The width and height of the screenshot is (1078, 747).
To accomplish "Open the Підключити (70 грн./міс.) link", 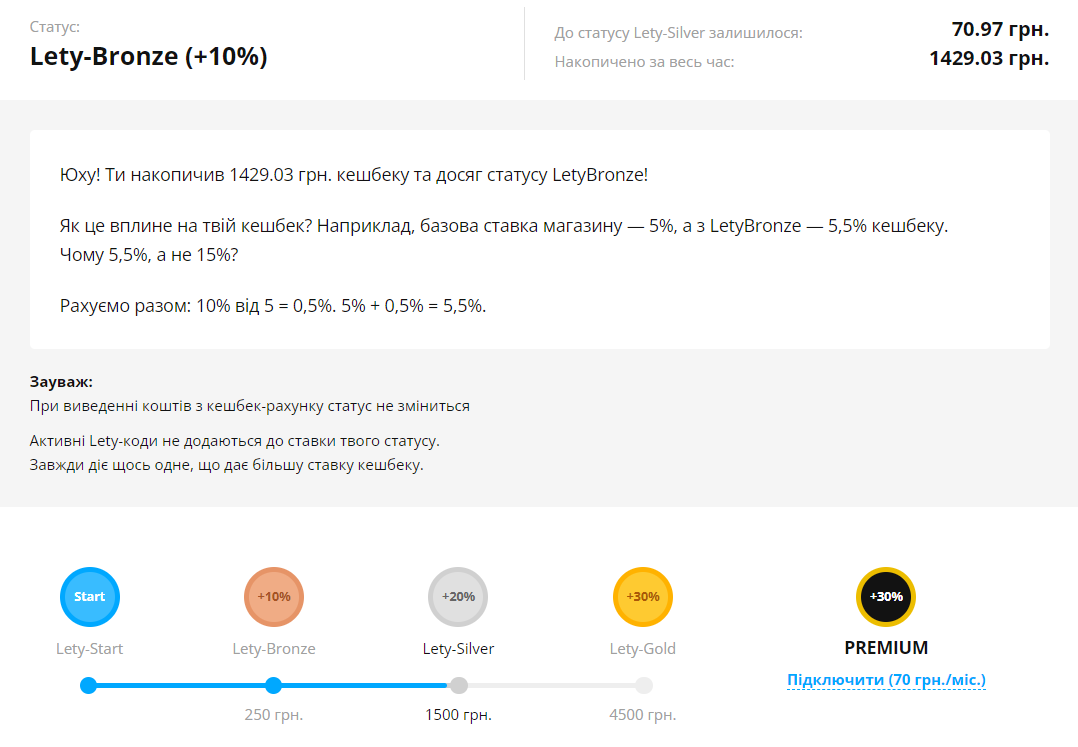I will pos(885,679).
